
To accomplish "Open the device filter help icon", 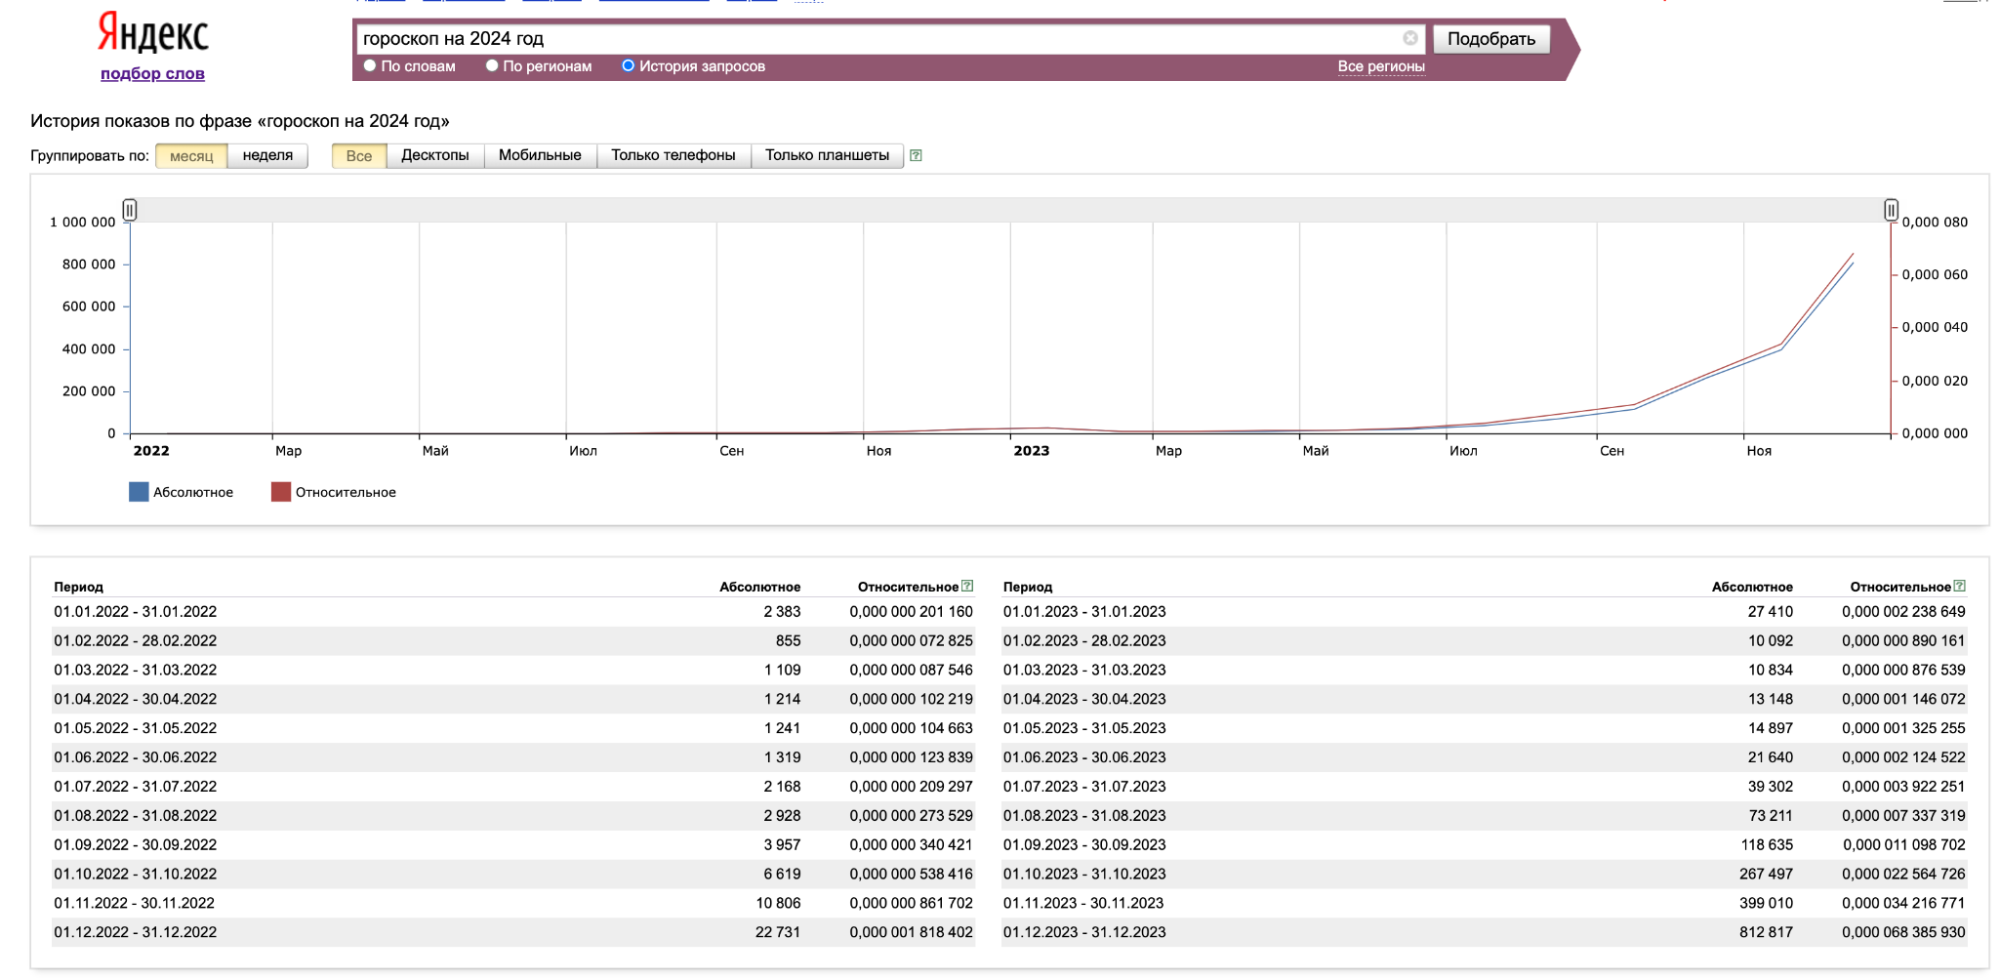I will (915, 155).
